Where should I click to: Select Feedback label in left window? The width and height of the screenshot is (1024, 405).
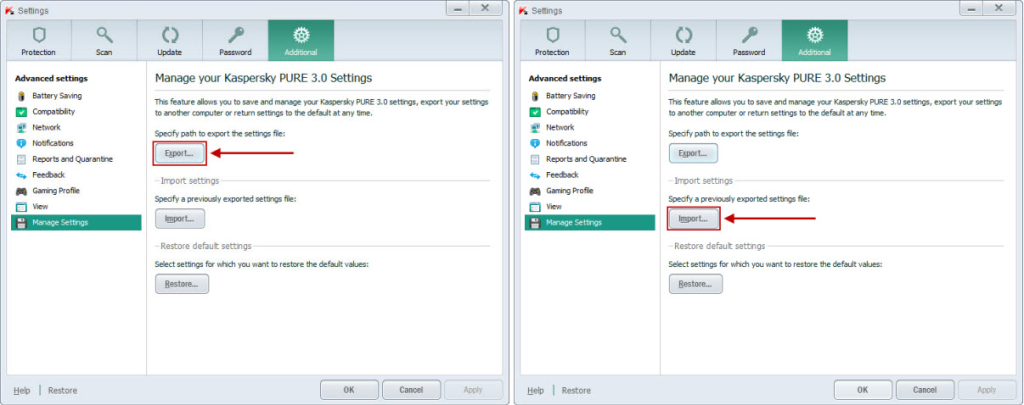(49, 175)
